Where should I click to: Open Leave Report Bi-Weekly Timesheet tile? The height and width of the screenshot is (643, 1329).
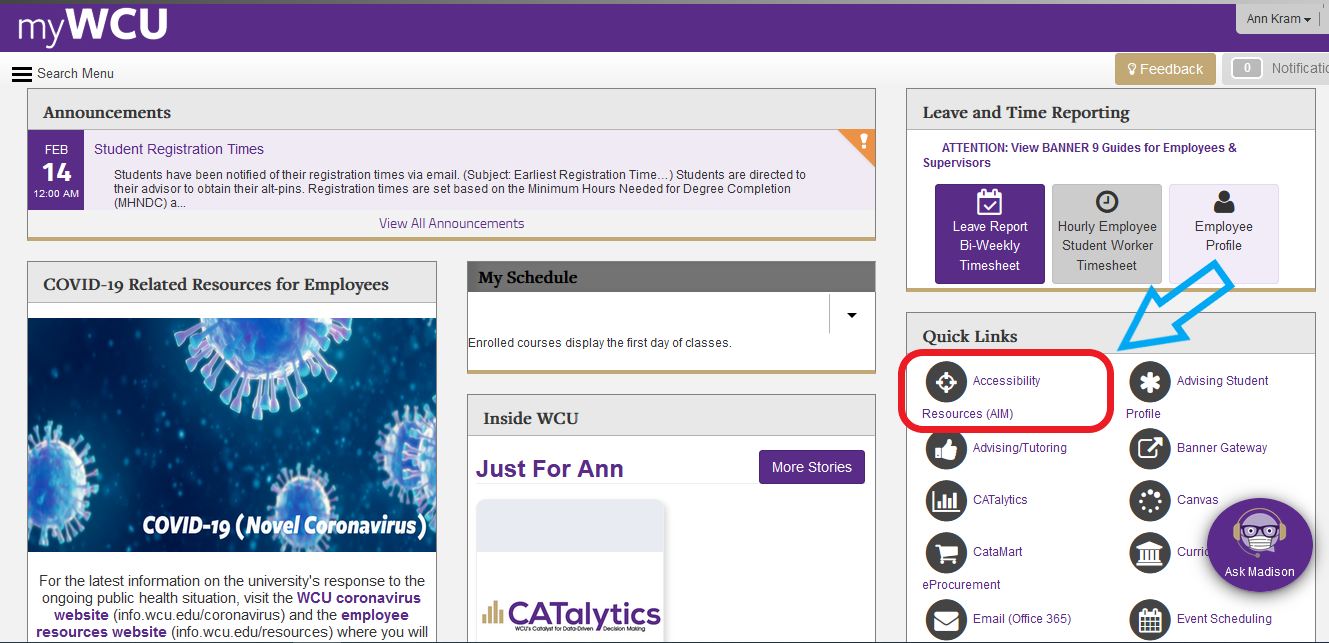click(990, 234)
